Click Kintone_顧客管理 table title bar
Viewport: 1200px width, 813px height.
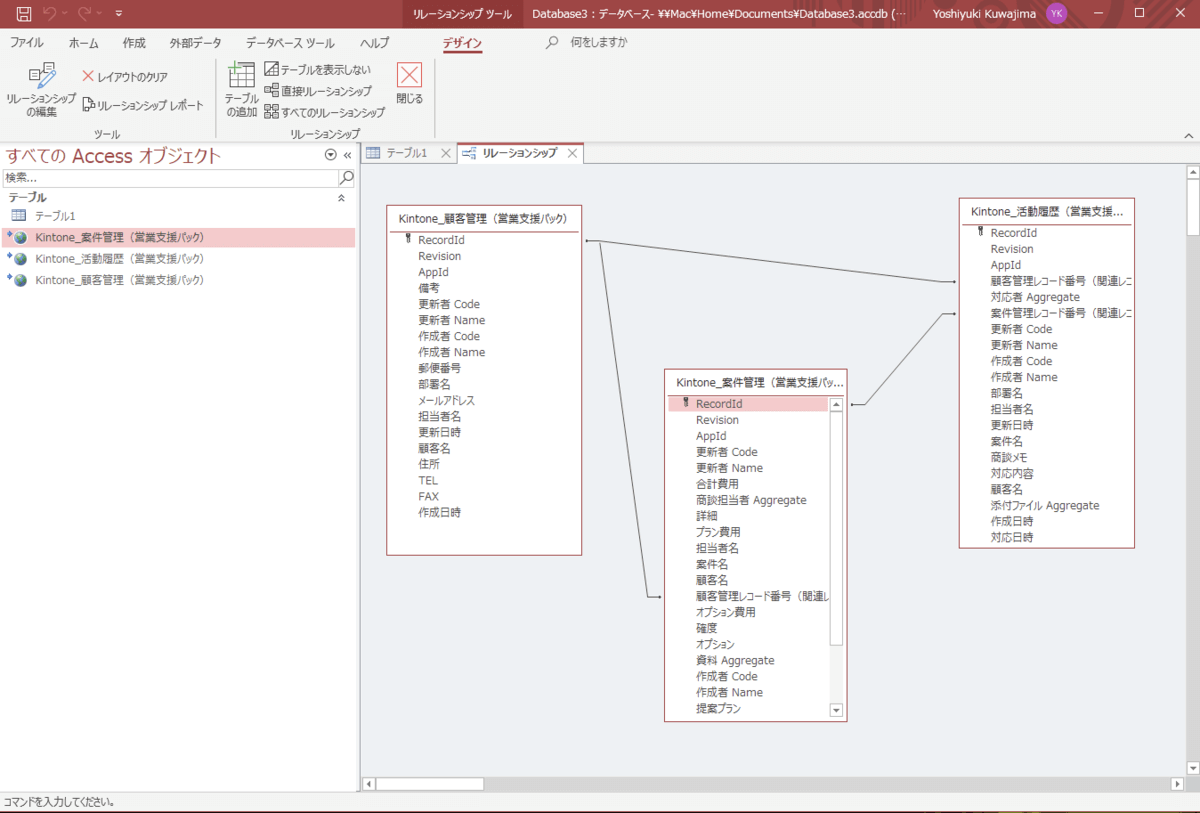click(x=484, y=218)
